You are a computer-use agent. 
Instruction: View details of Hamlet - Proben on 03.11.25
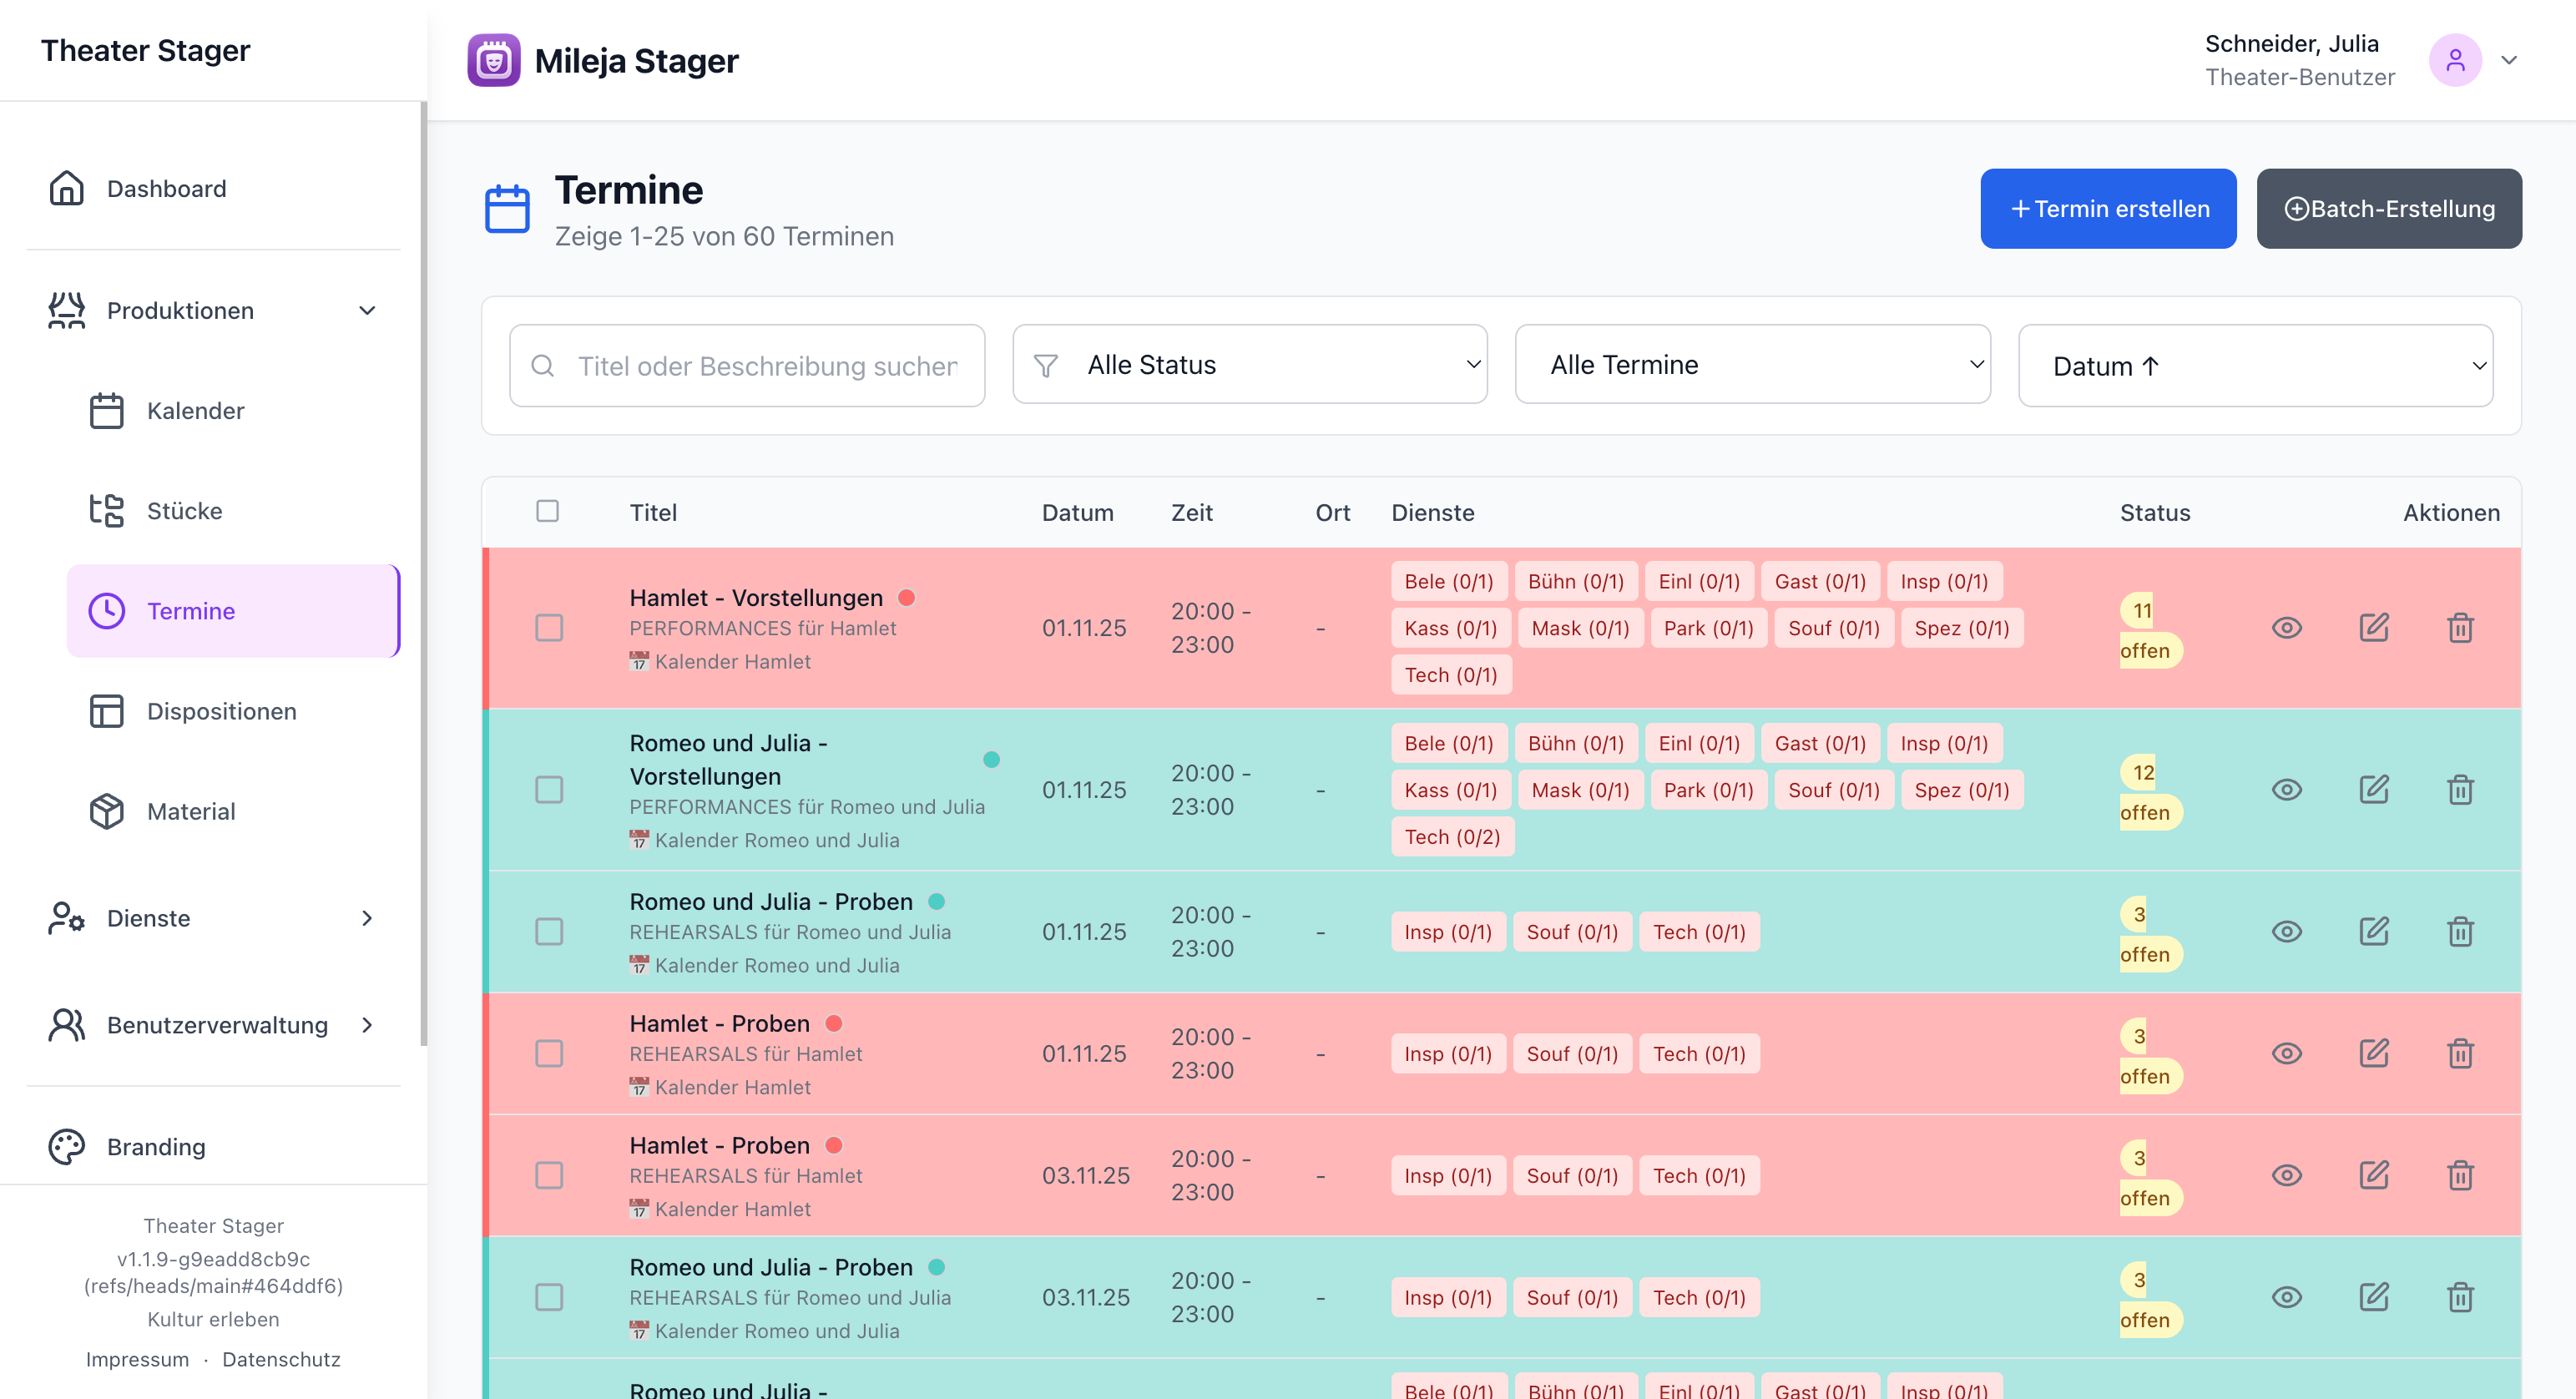point(2286,1175)
